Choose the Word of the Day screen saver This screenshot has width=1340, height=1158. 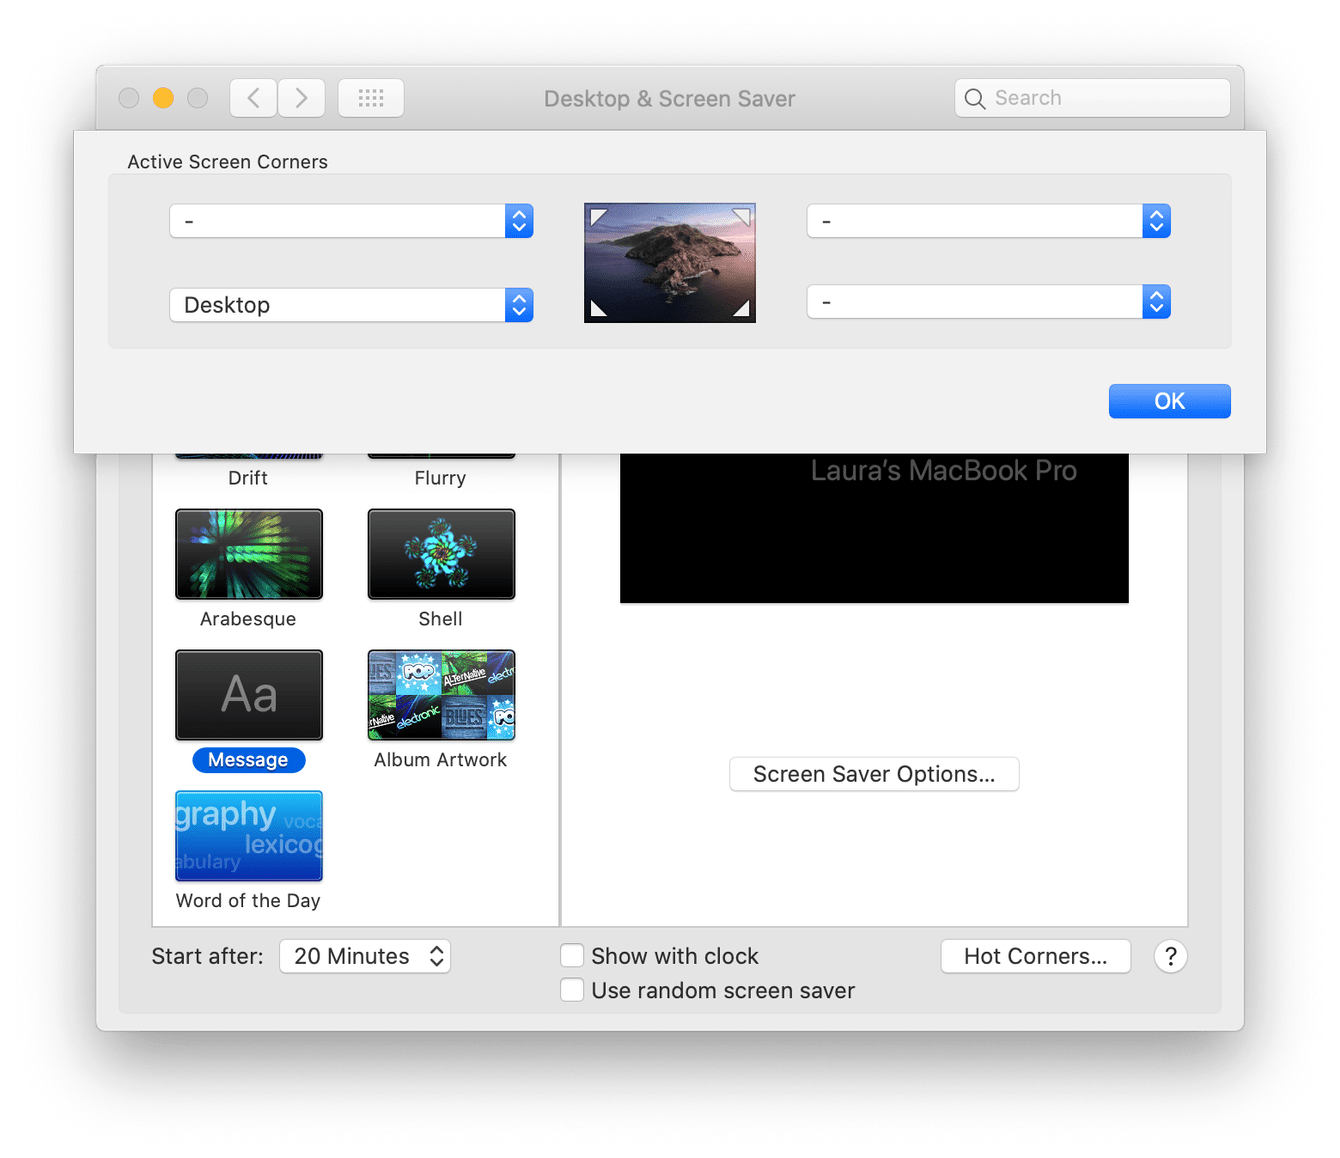pyautogui.click(x=248, y=836)
